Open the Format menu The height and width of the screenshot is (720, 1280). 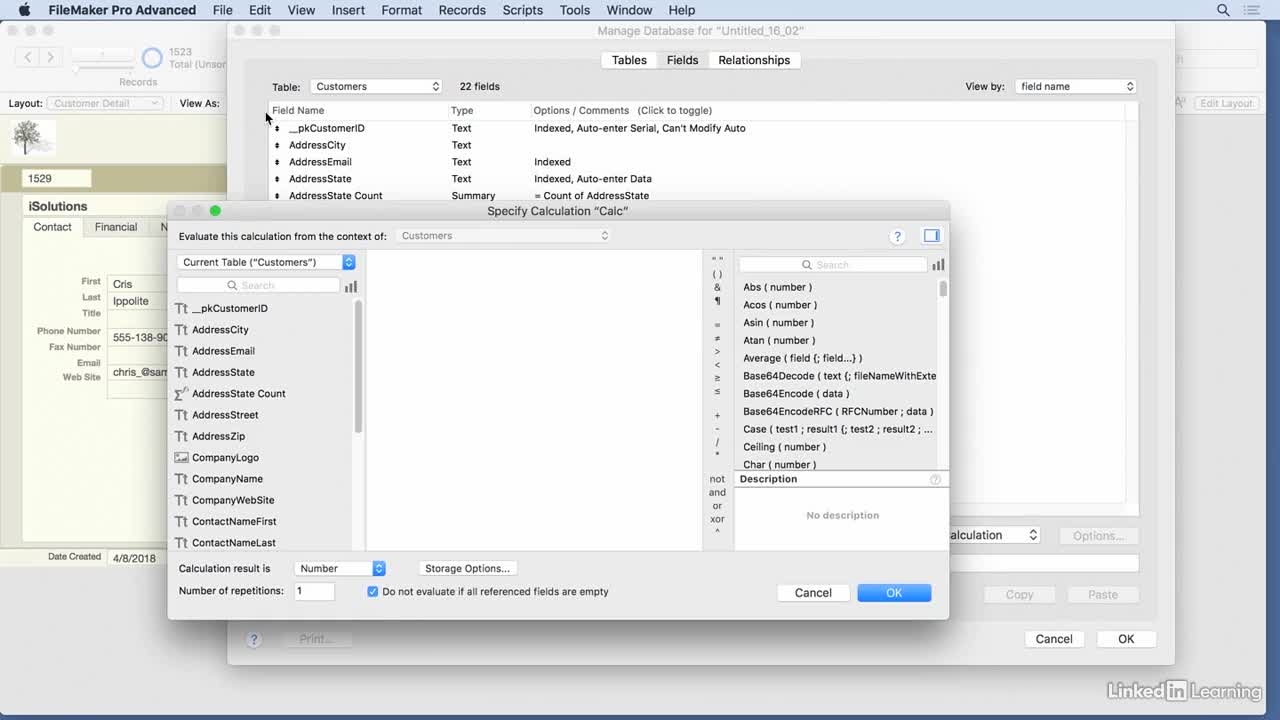[x=402, y=10]
